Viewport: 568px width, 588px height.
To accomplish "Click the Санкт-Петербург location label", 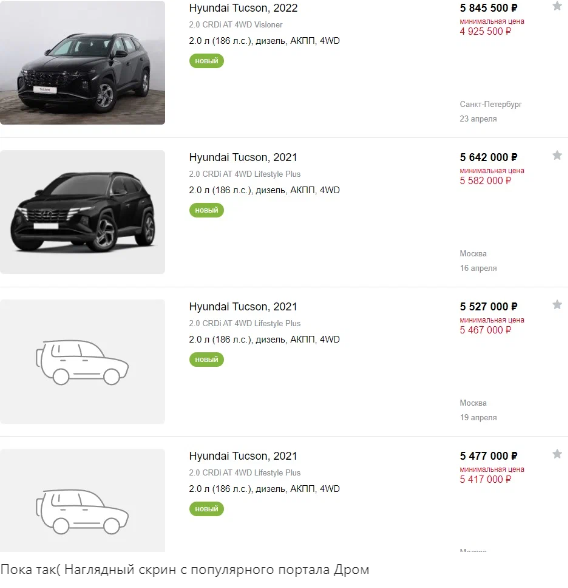I will click(490, 104).
